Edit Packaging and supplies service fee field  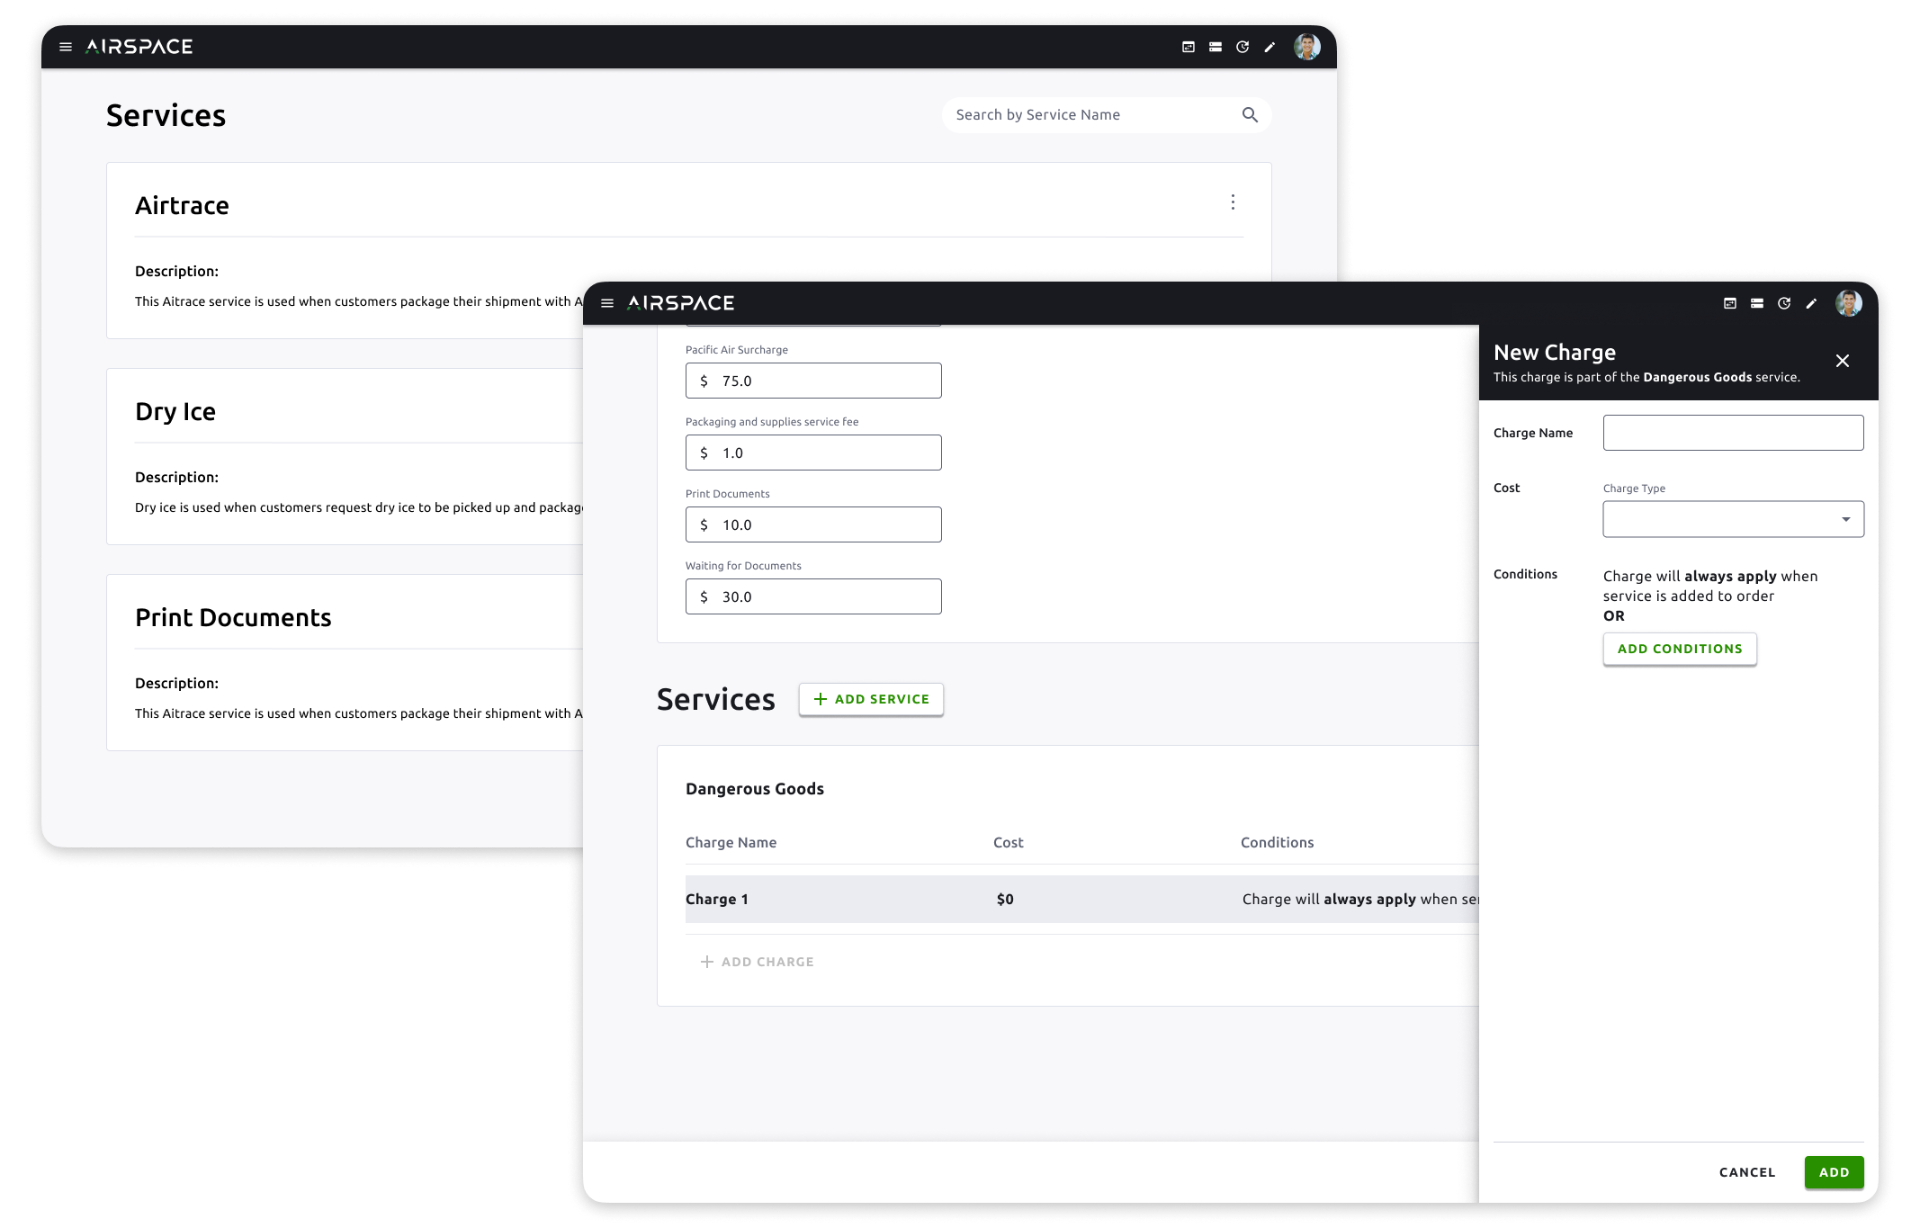[x=813, y=453]
